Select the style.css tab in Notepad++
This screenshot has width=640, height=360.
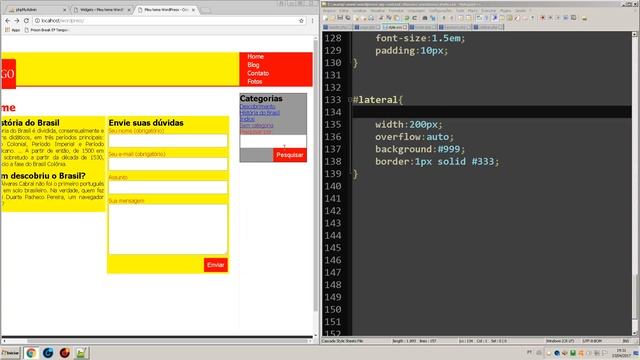pos(395,27)
